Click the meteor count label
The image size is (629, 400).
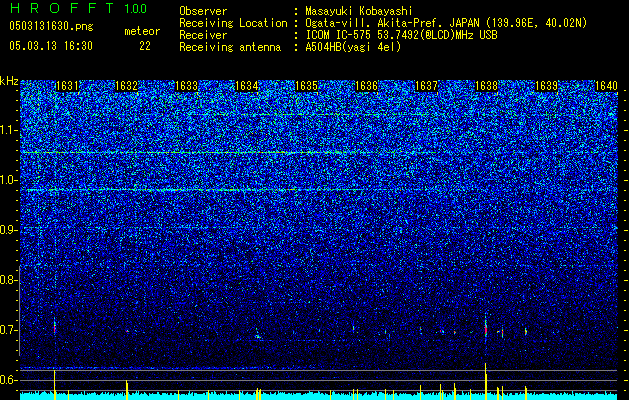pyautogui.click(x=142, y=31)
